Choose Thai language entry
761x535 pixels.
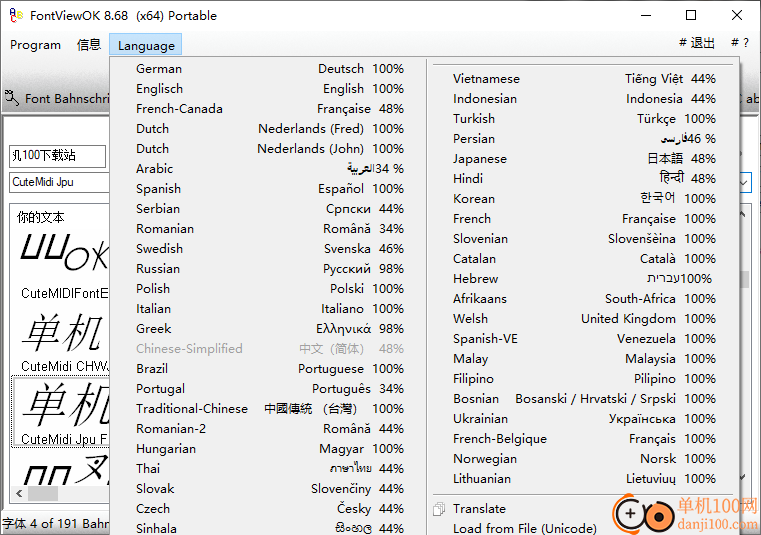(x=268, y=468)
